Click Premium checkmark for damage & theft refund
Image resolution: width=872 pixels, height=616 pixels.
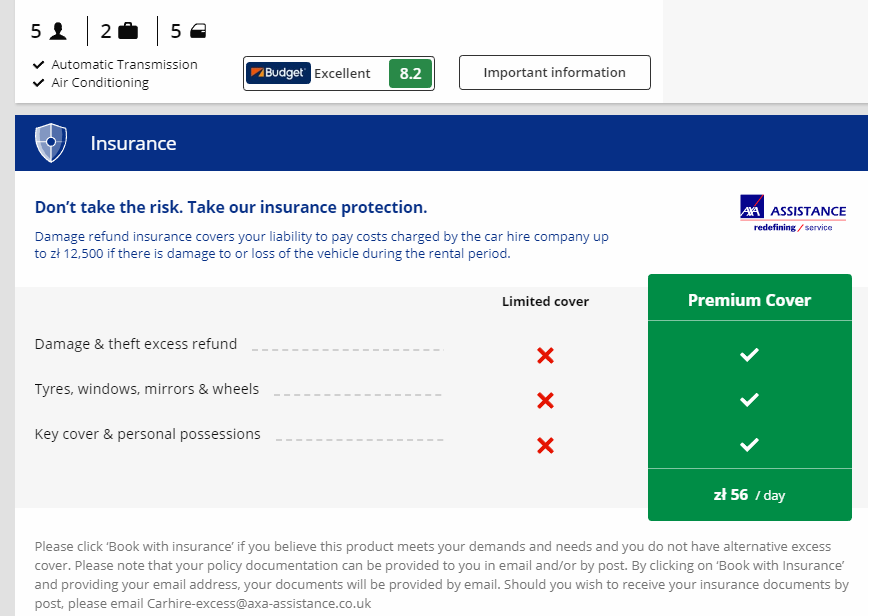(x=749, y=354)
